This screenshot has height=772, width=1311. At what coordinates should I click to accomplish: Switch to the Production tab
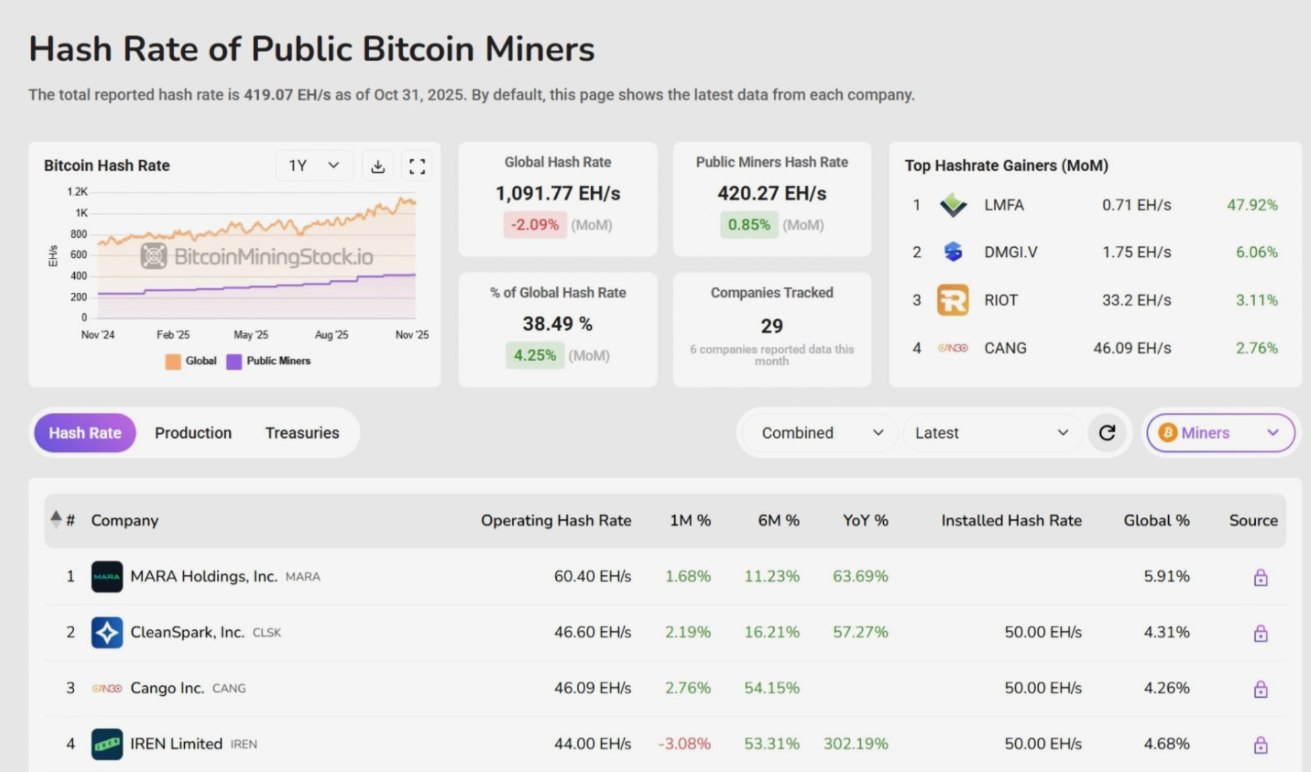[x=193, y=433]
